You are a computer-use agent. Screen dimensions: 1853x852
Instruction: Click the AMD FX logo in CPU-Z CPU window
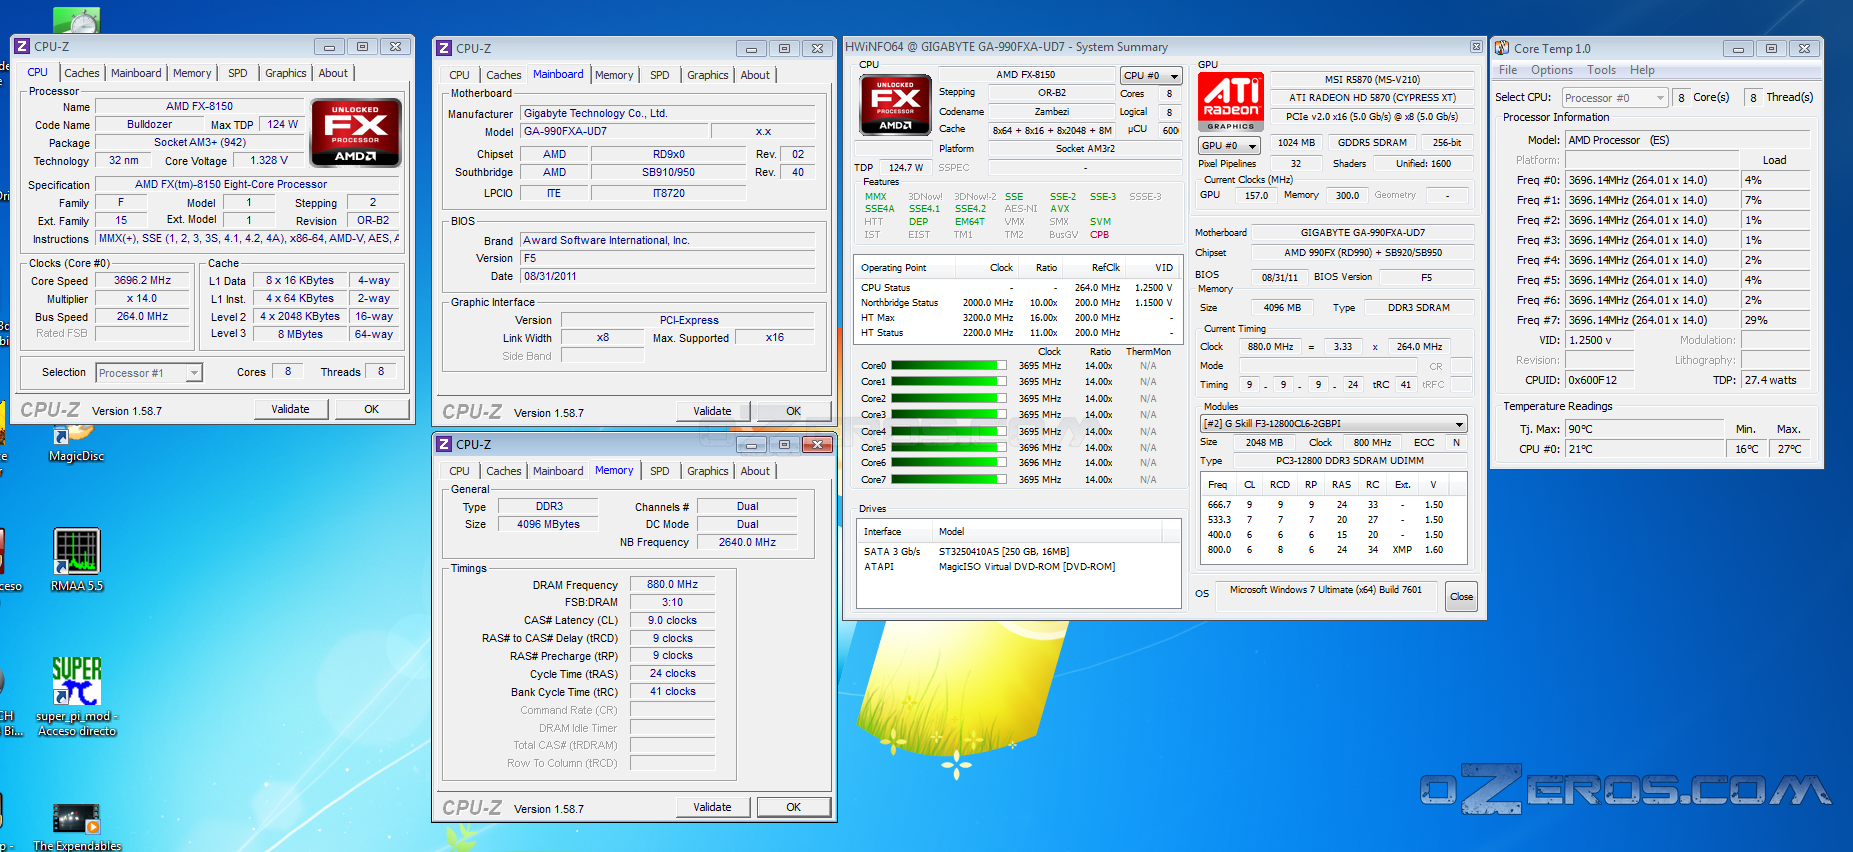coord(356,132)
